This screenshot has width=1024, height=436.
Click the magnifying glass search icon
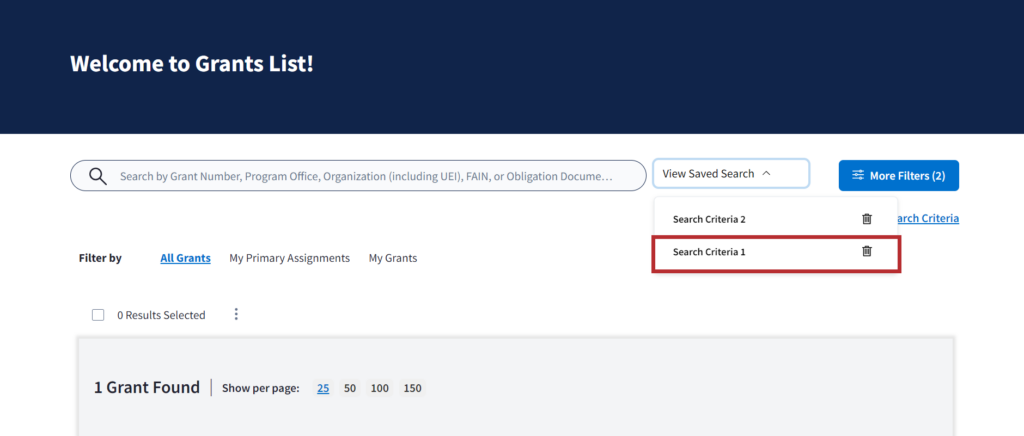click(98, 176)
